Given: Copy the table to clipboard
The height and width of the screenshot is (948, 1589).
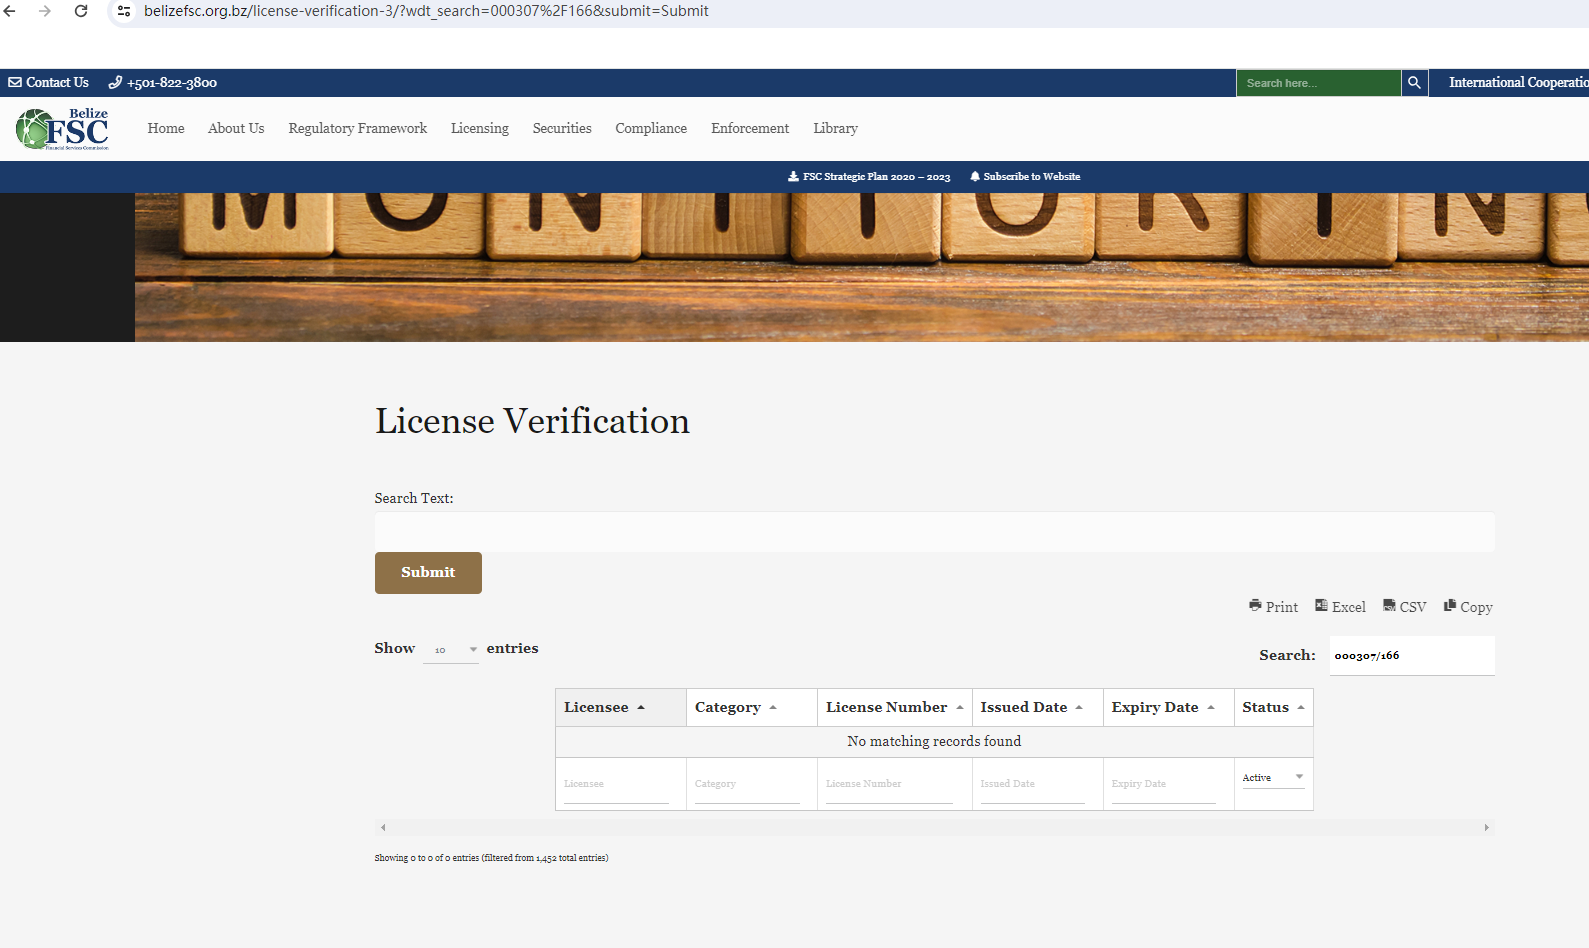Looking at the screenshot, I should (1468, 607).
